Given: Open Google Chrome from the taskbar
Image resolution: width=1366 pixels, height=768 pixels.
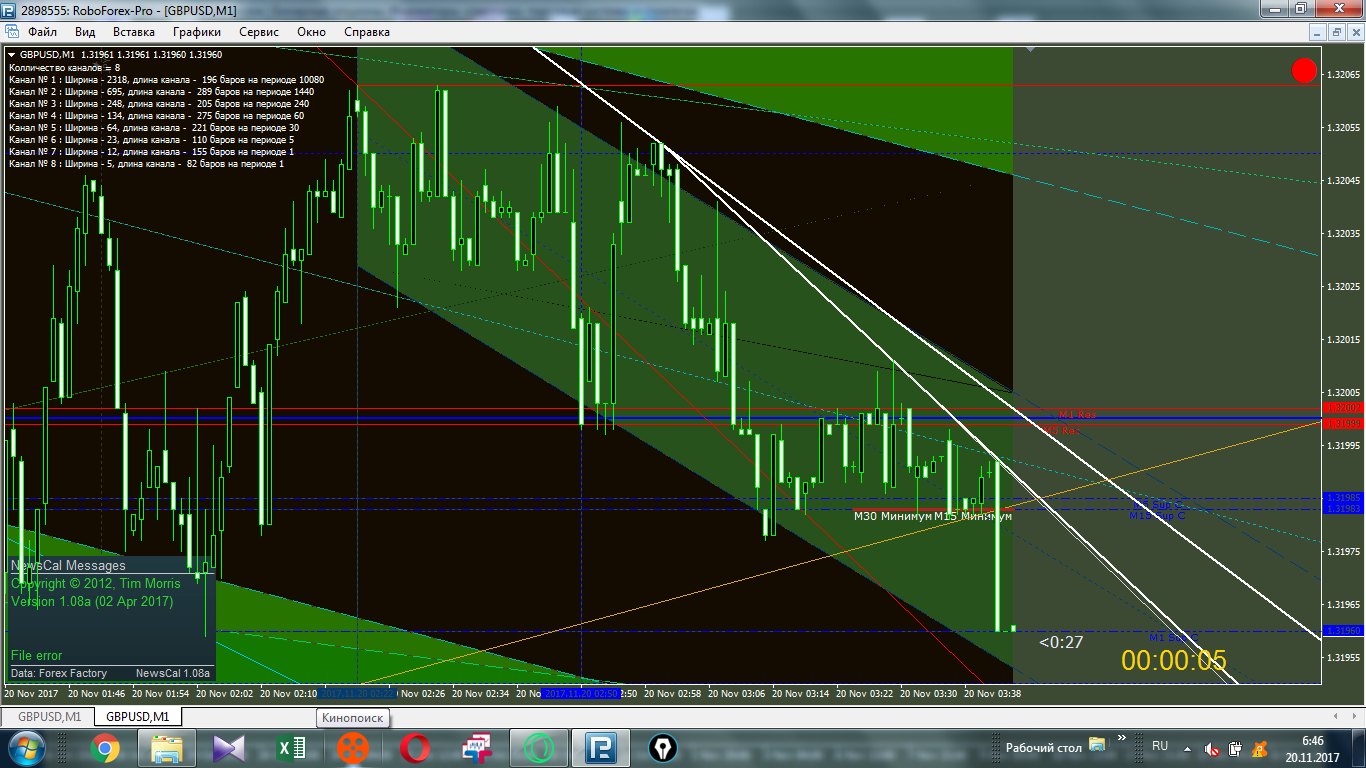Looking at the screenshot, I should [105, 747].
